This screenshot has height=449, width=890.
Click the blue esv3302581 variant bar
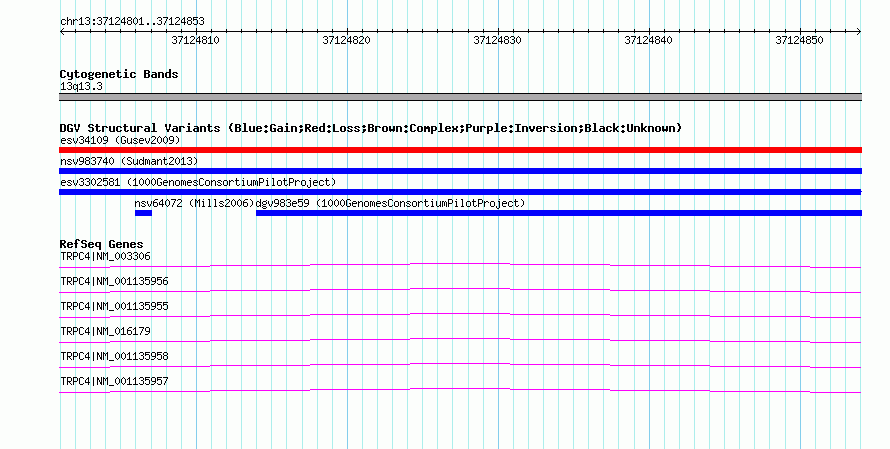(x=460, y=192)
